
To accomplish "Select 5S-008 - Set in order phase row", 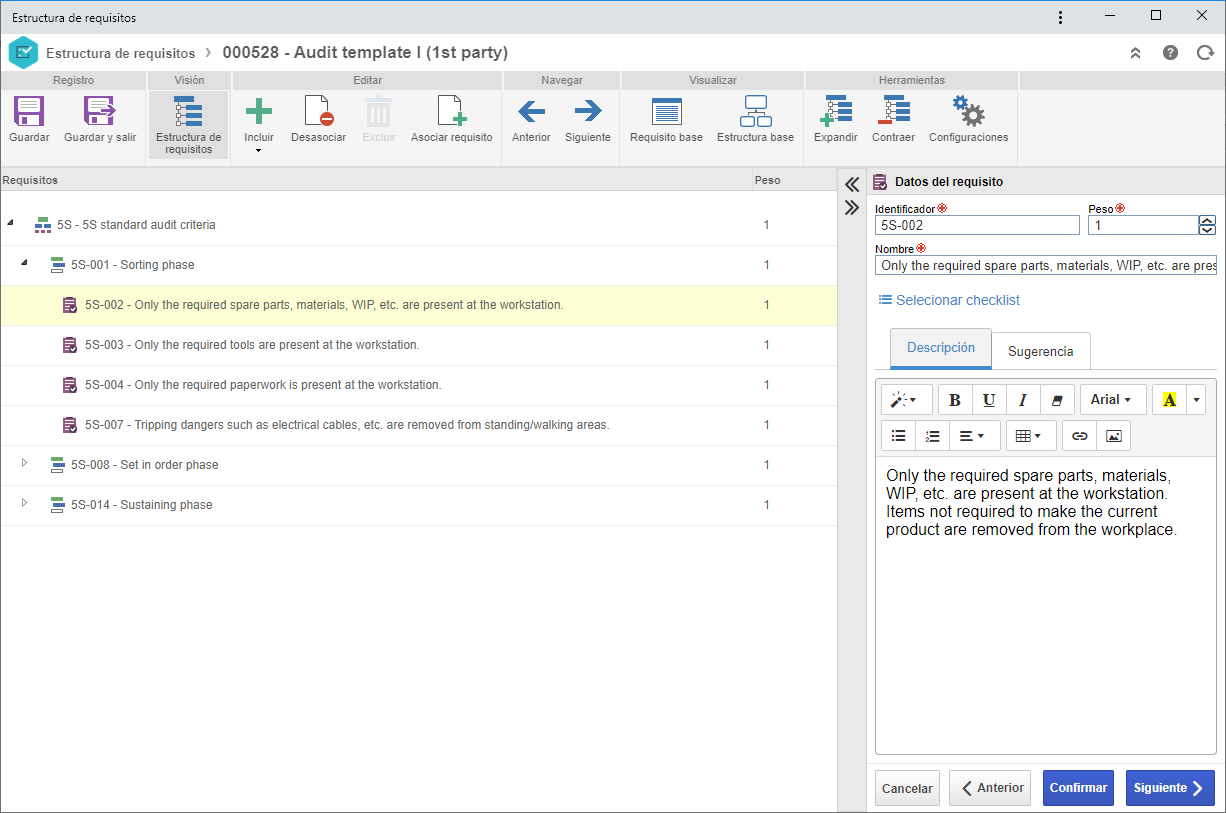I will (418, 465).
